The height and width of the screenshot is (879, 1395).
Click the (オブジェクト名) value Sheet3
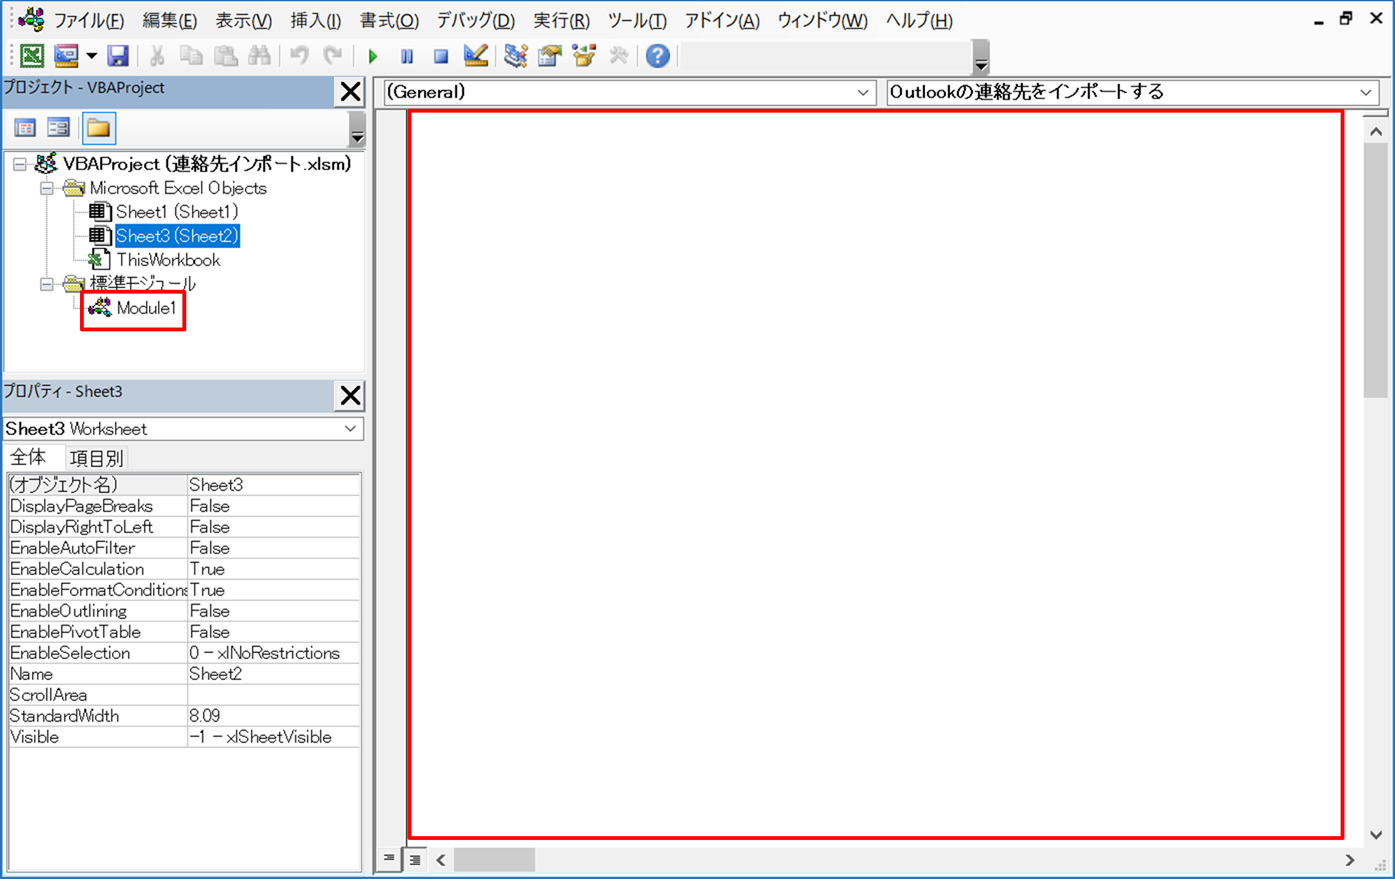[273, 485]
